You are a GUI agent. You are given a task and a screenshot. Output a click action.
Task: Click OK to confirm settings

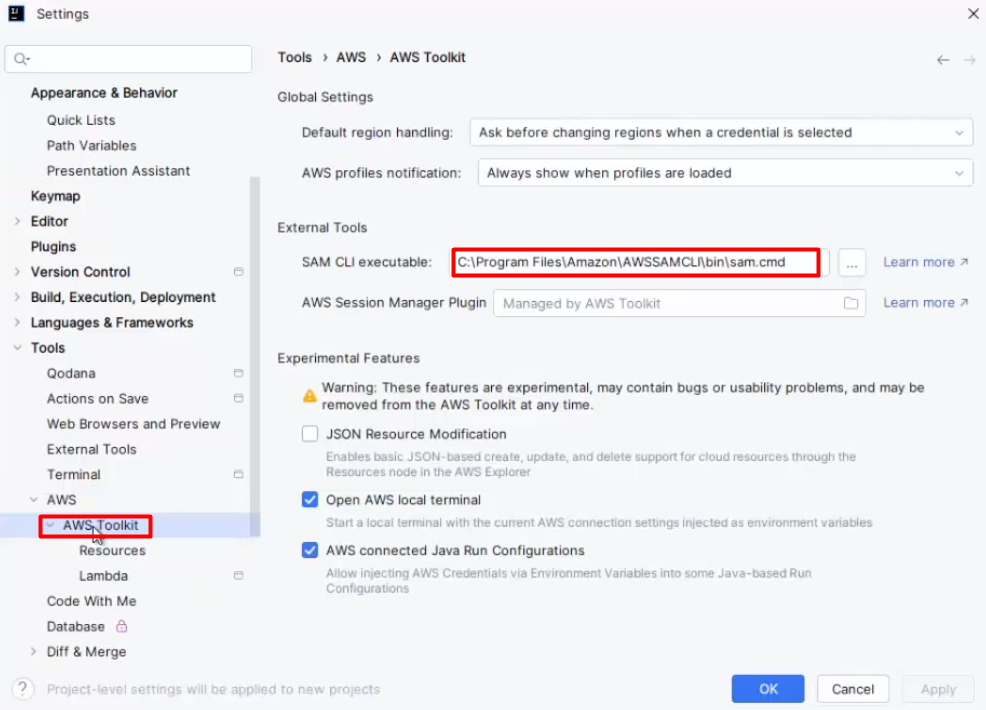click(768, 689)
